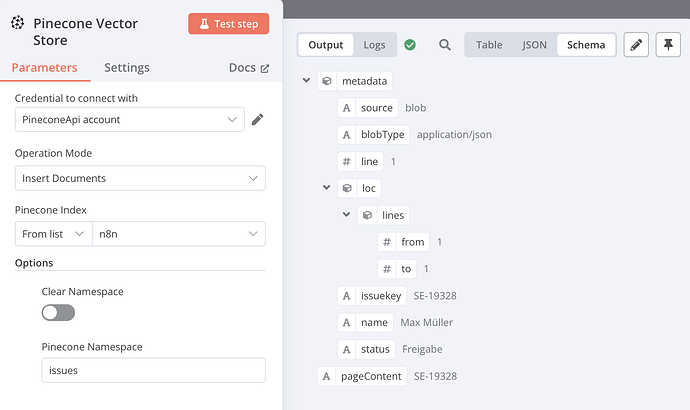
Task: Open the From list mode dropdown
Action: (x=53, y=234)
